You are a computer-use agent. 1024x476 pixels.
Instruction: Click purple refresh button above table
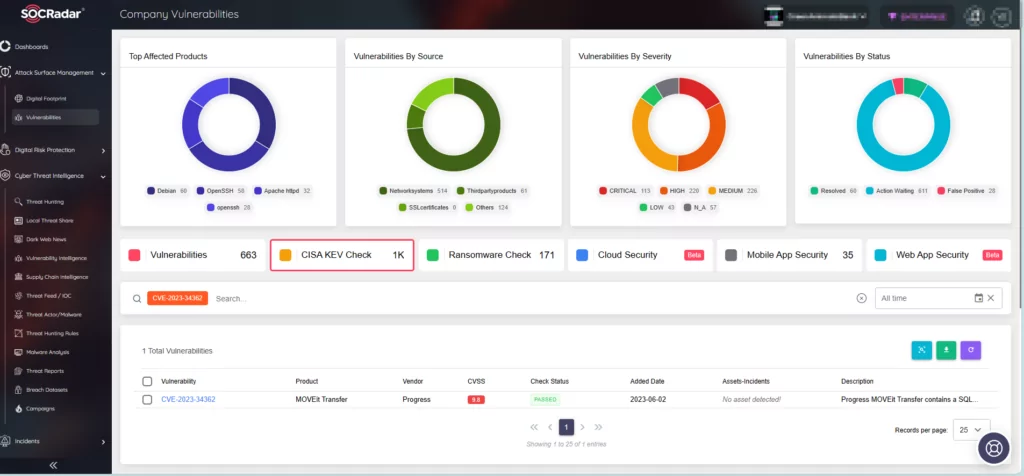tap(970, 350)
